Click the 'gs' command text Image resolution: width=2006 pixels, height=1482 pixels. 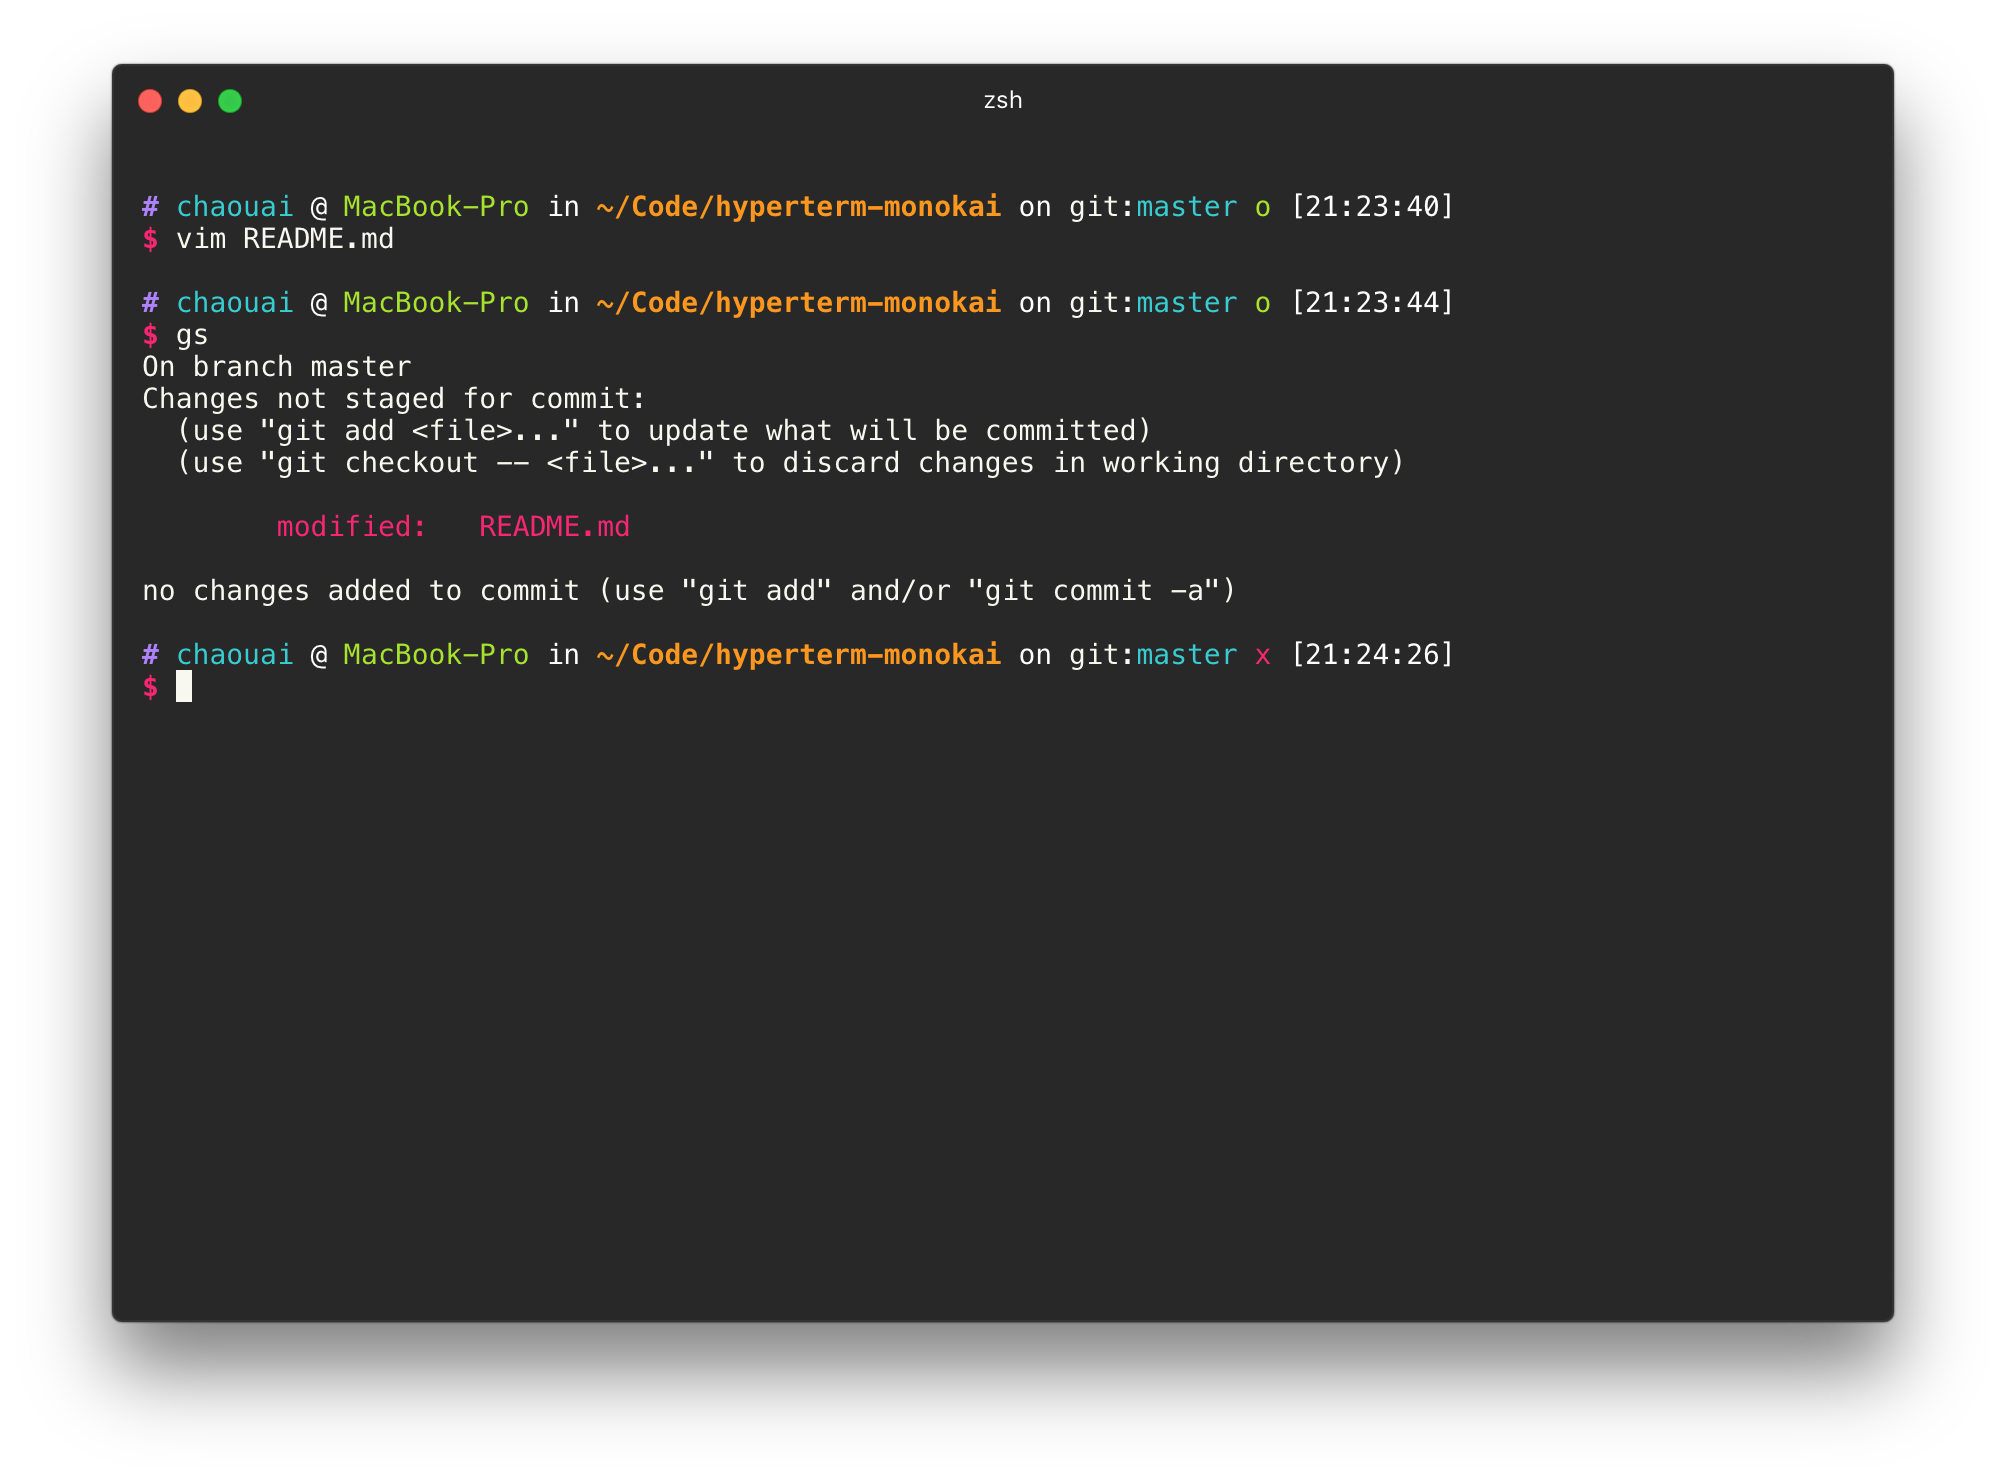coord(192,335)
